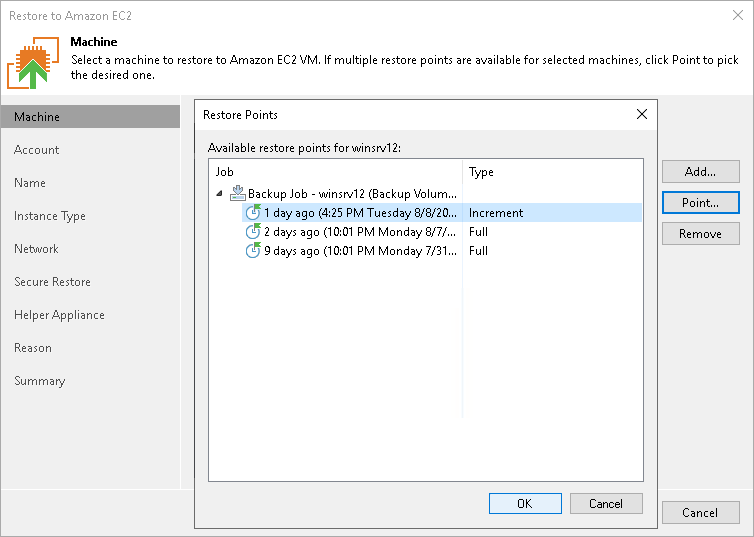This screenshot has width=754, height=537.
Task: Click restore point icon for 1 day ago
Action: 253,212
